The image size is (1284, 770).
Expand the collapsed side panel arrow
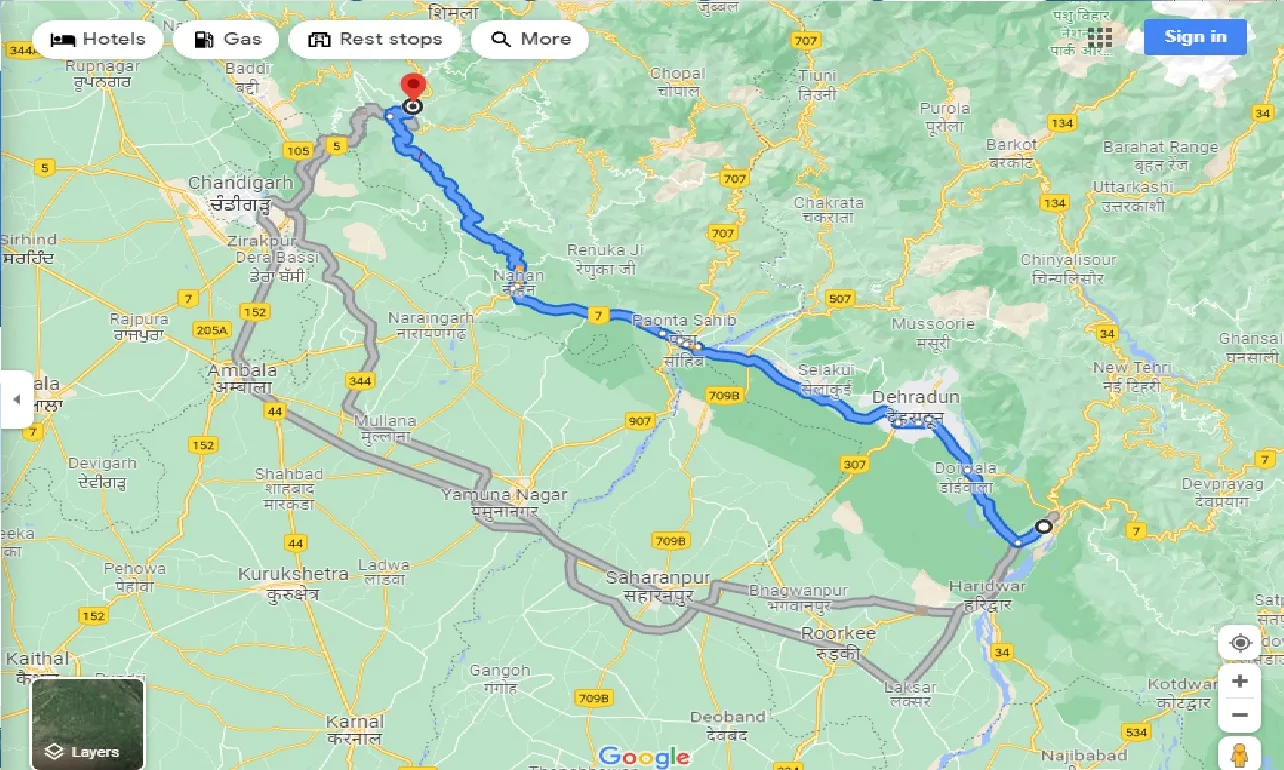point(16,399)
